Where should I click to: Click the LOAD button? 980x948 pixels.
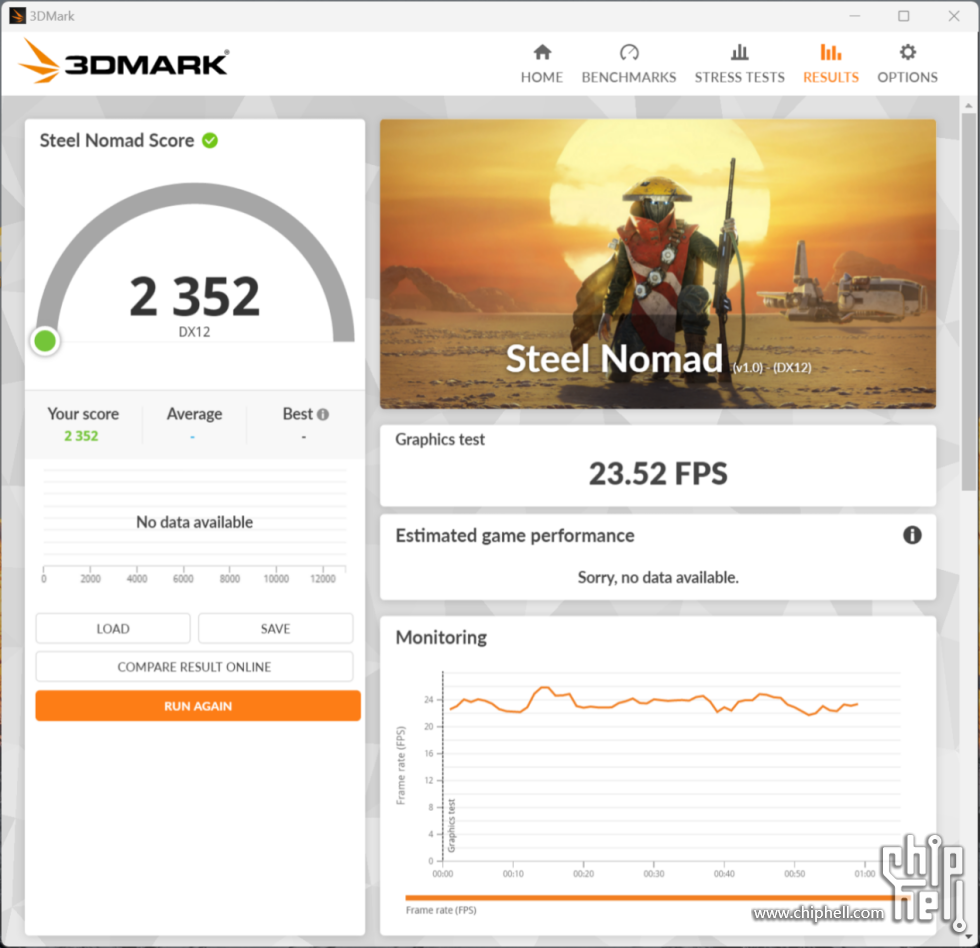[x=113, y=629]
